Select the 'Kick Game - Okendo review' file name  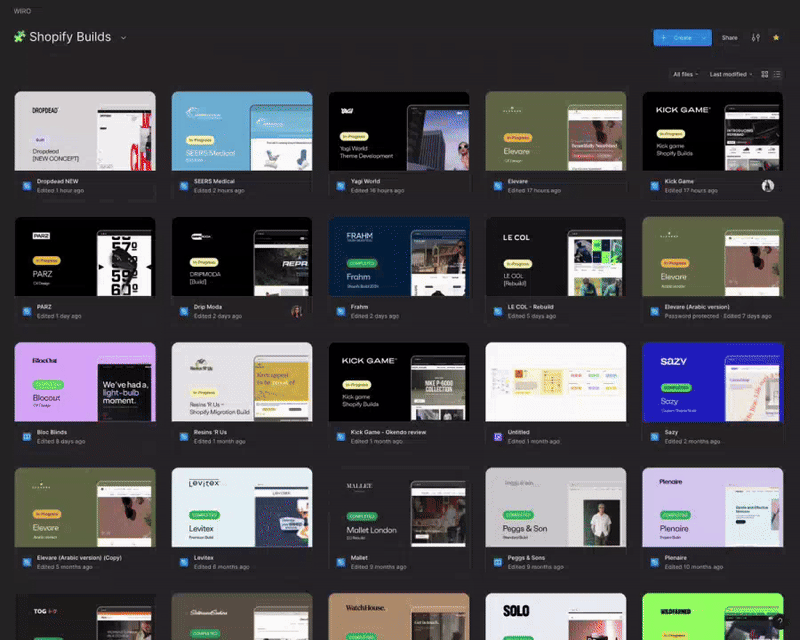coord(388,432)
